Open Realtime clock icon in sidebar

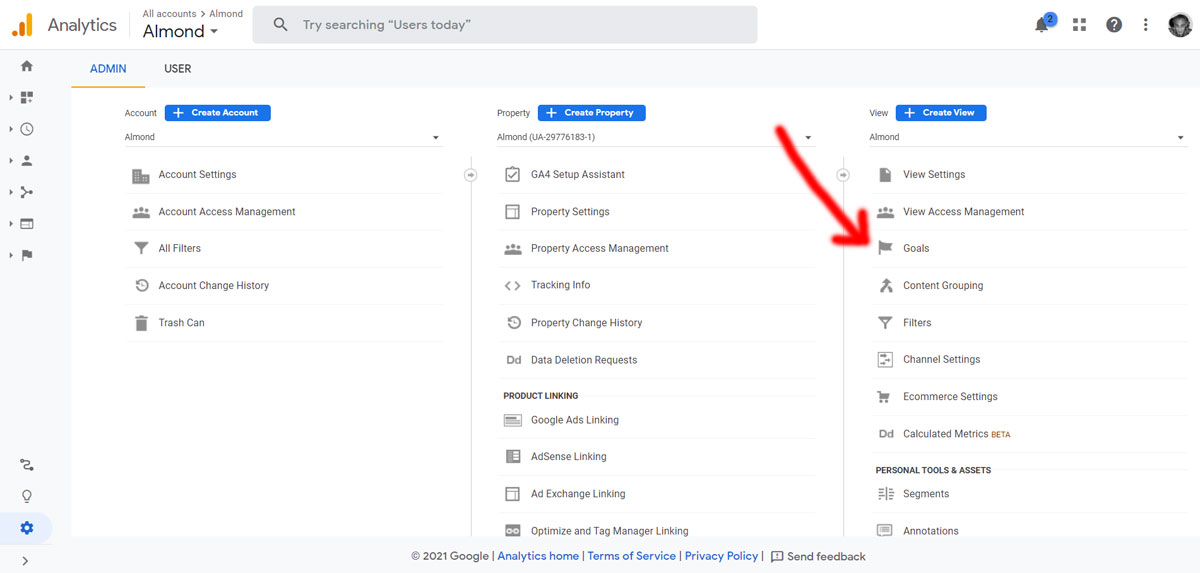(27, 129)
